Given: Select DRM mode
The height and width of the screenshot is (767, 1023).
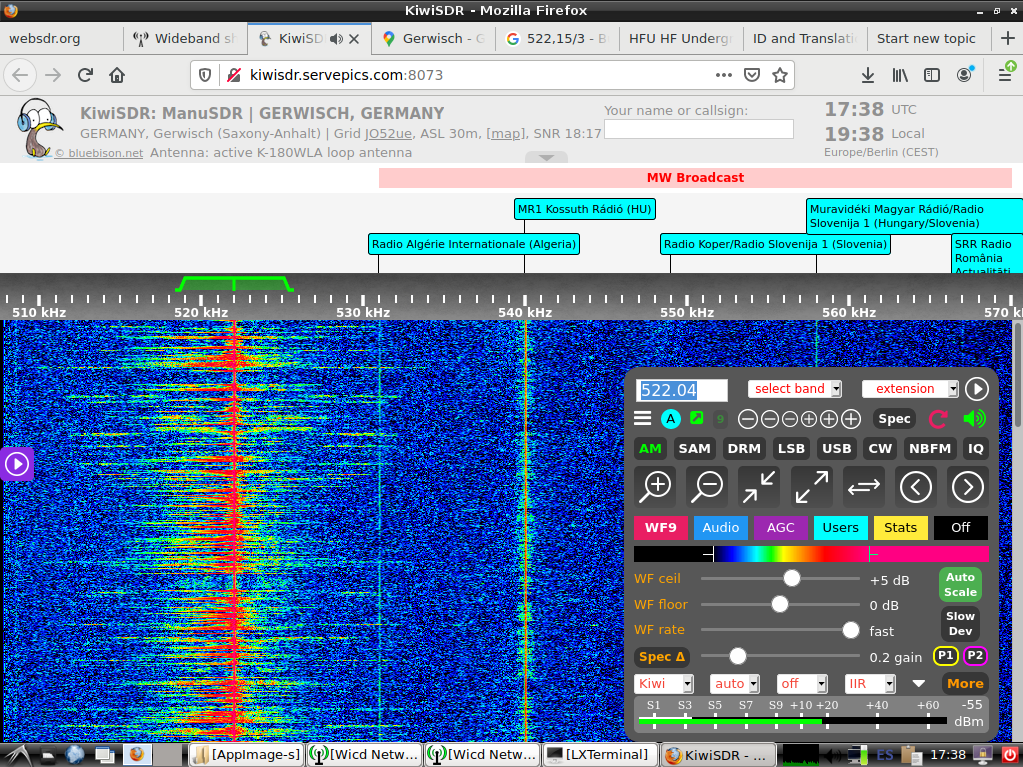Looking at the screenshot, I should tap(744, 449).
